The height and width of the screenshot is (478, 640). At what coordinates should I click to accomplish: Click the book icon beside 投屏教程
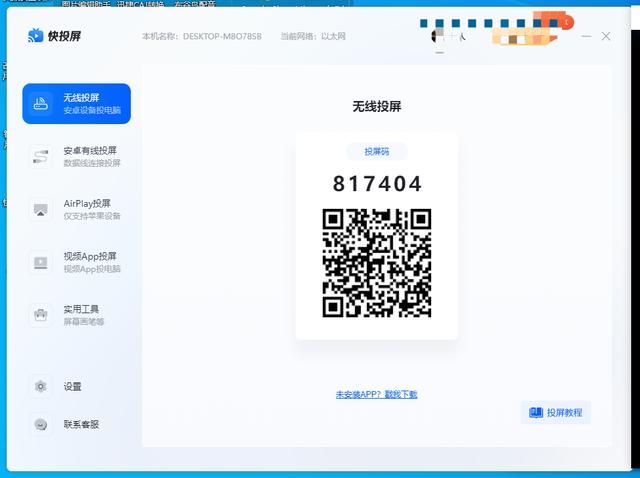click(x=536, y=412)
